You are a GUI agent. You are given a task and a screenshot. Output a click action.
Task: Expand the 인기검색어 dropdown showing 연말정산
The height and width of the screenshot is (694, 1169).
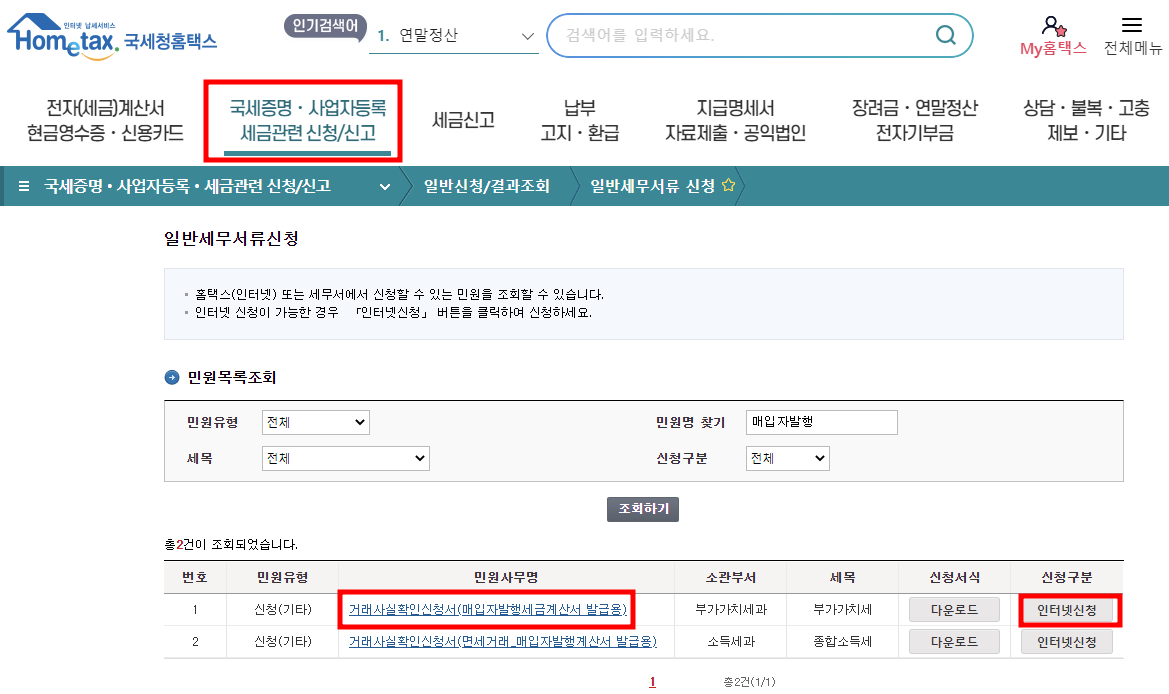tap(528, 34)
